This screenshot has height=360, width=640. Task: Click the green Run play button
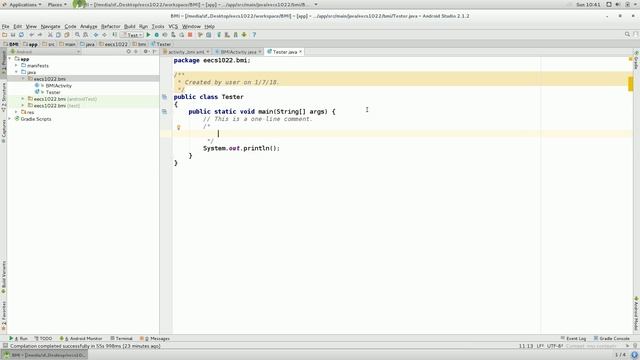pyautogui.click(x=148, y=35)
